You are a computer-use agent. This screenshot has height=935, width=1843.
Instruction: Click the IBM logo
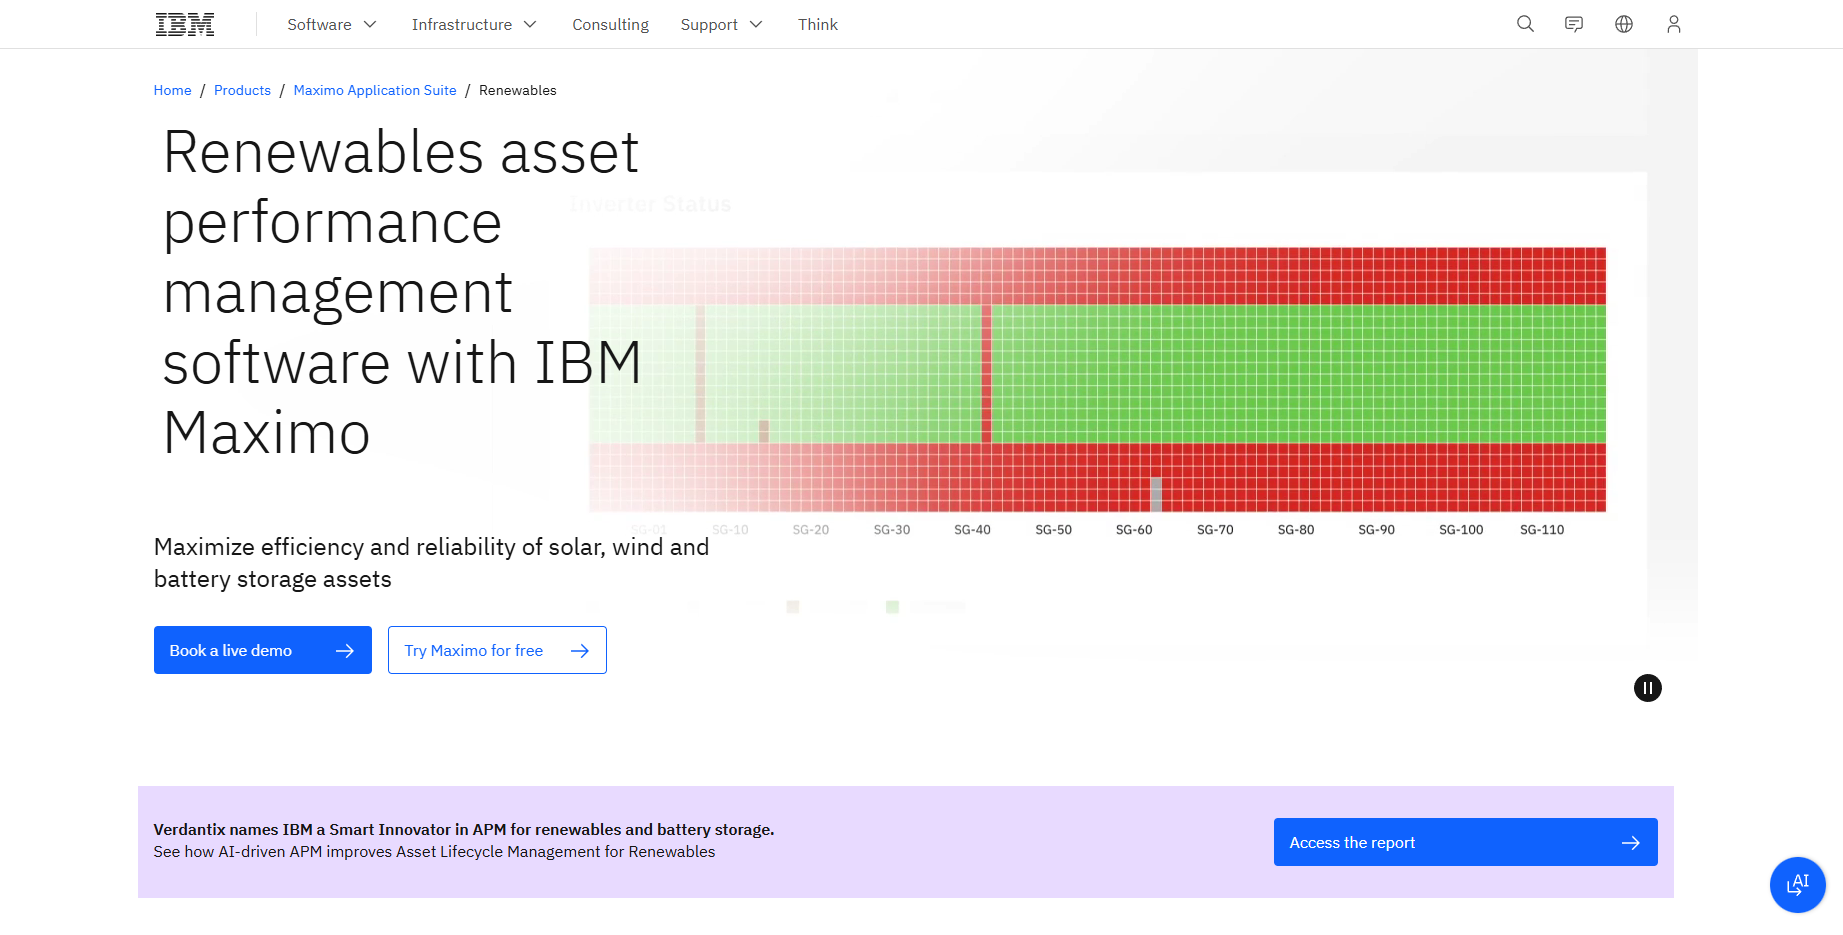185,24
